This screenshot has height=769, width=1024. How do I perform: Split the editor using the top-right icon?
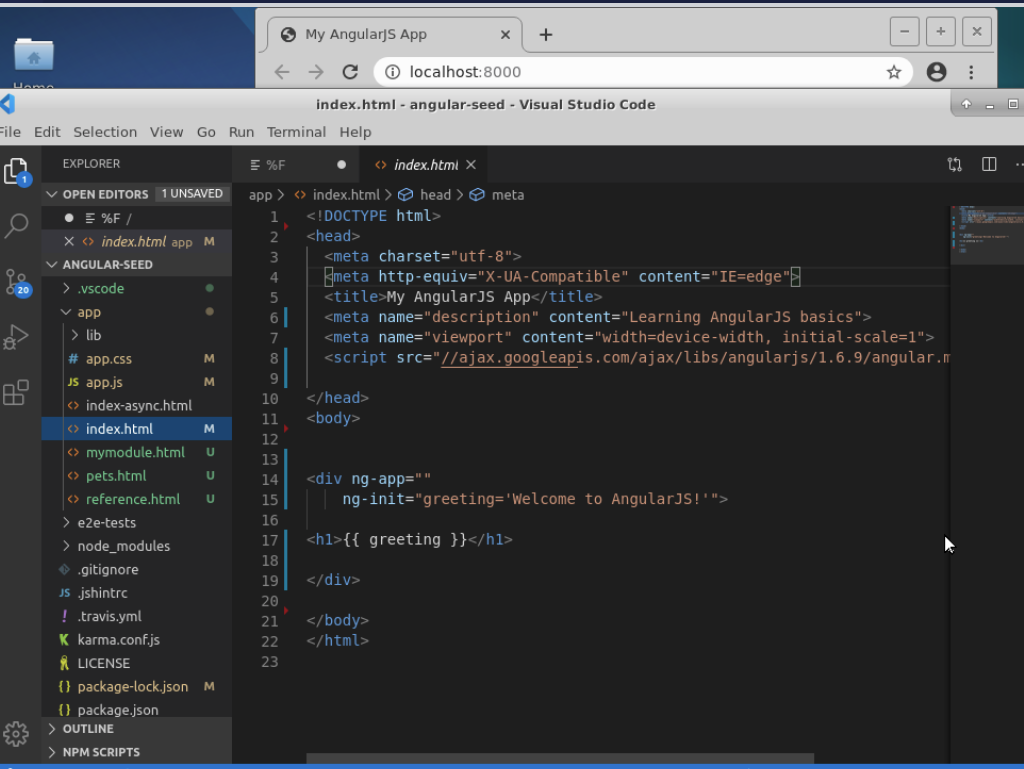tap(990, 164)
